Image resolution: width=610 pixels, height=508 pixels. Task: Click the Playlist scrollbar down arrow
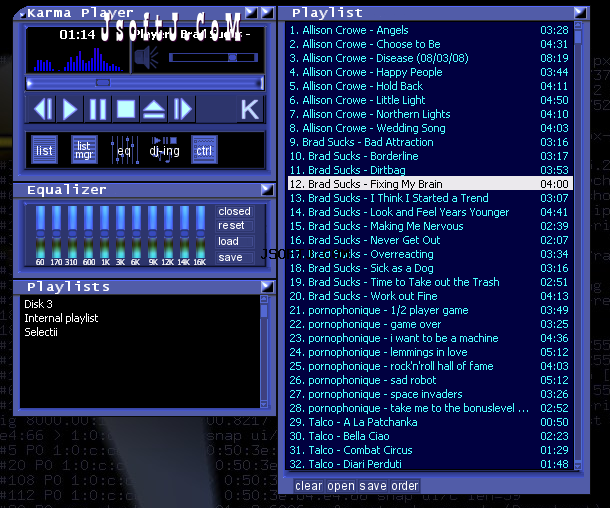pyautogui.click(x=578, y=465)
